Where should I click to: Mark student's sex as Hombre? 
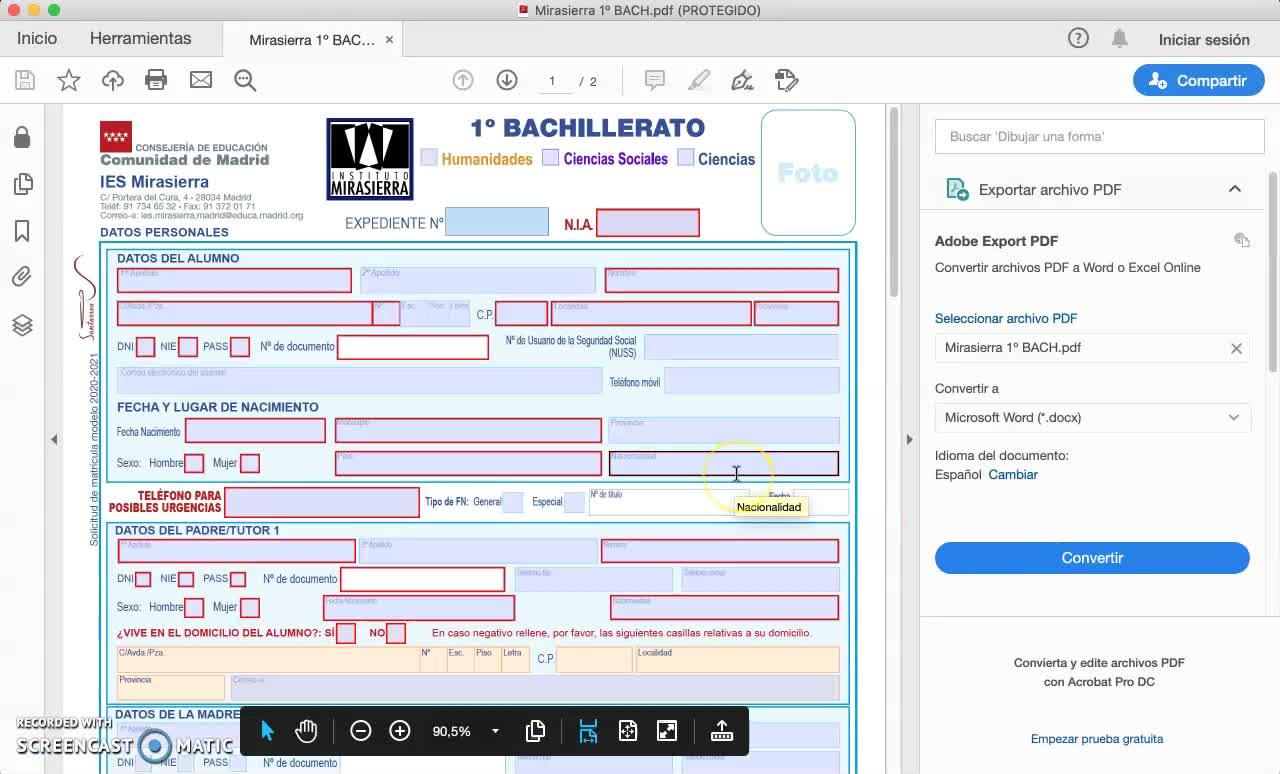click(x=194, y=463)
